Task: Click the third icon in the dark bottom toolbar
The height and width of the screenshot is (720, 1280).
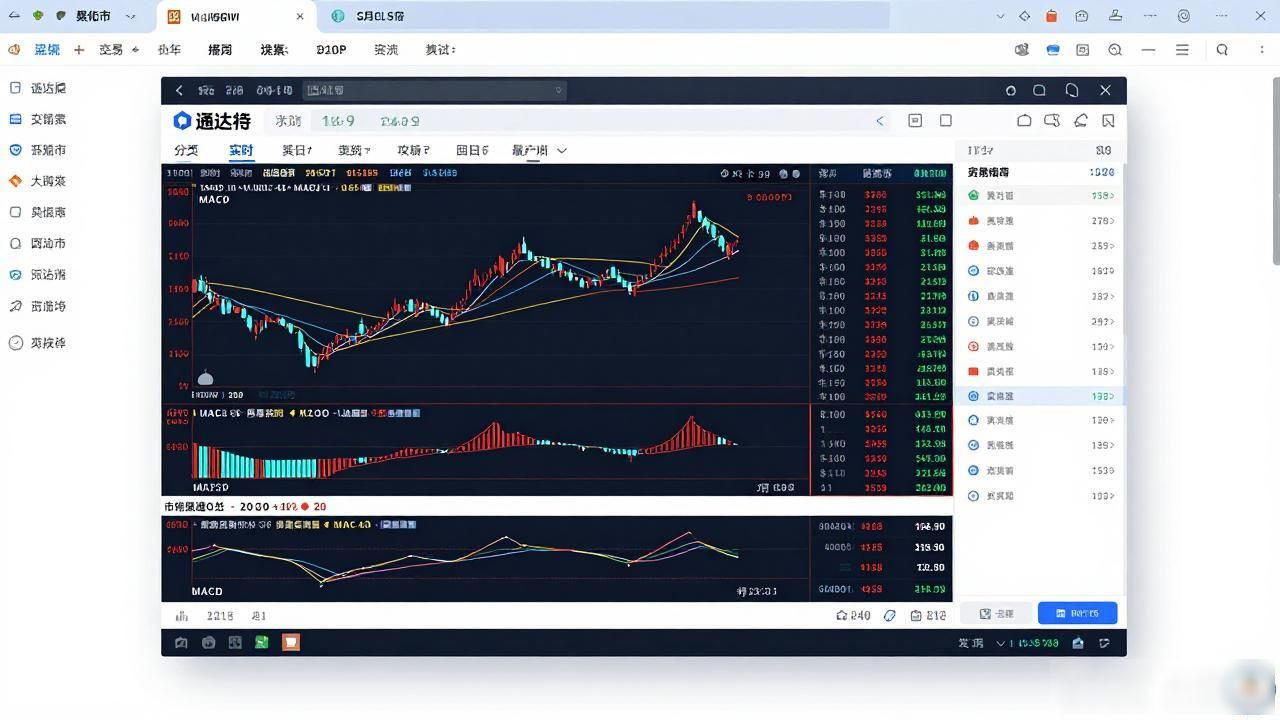Action: pyautogui.click(x=235, y=642)
